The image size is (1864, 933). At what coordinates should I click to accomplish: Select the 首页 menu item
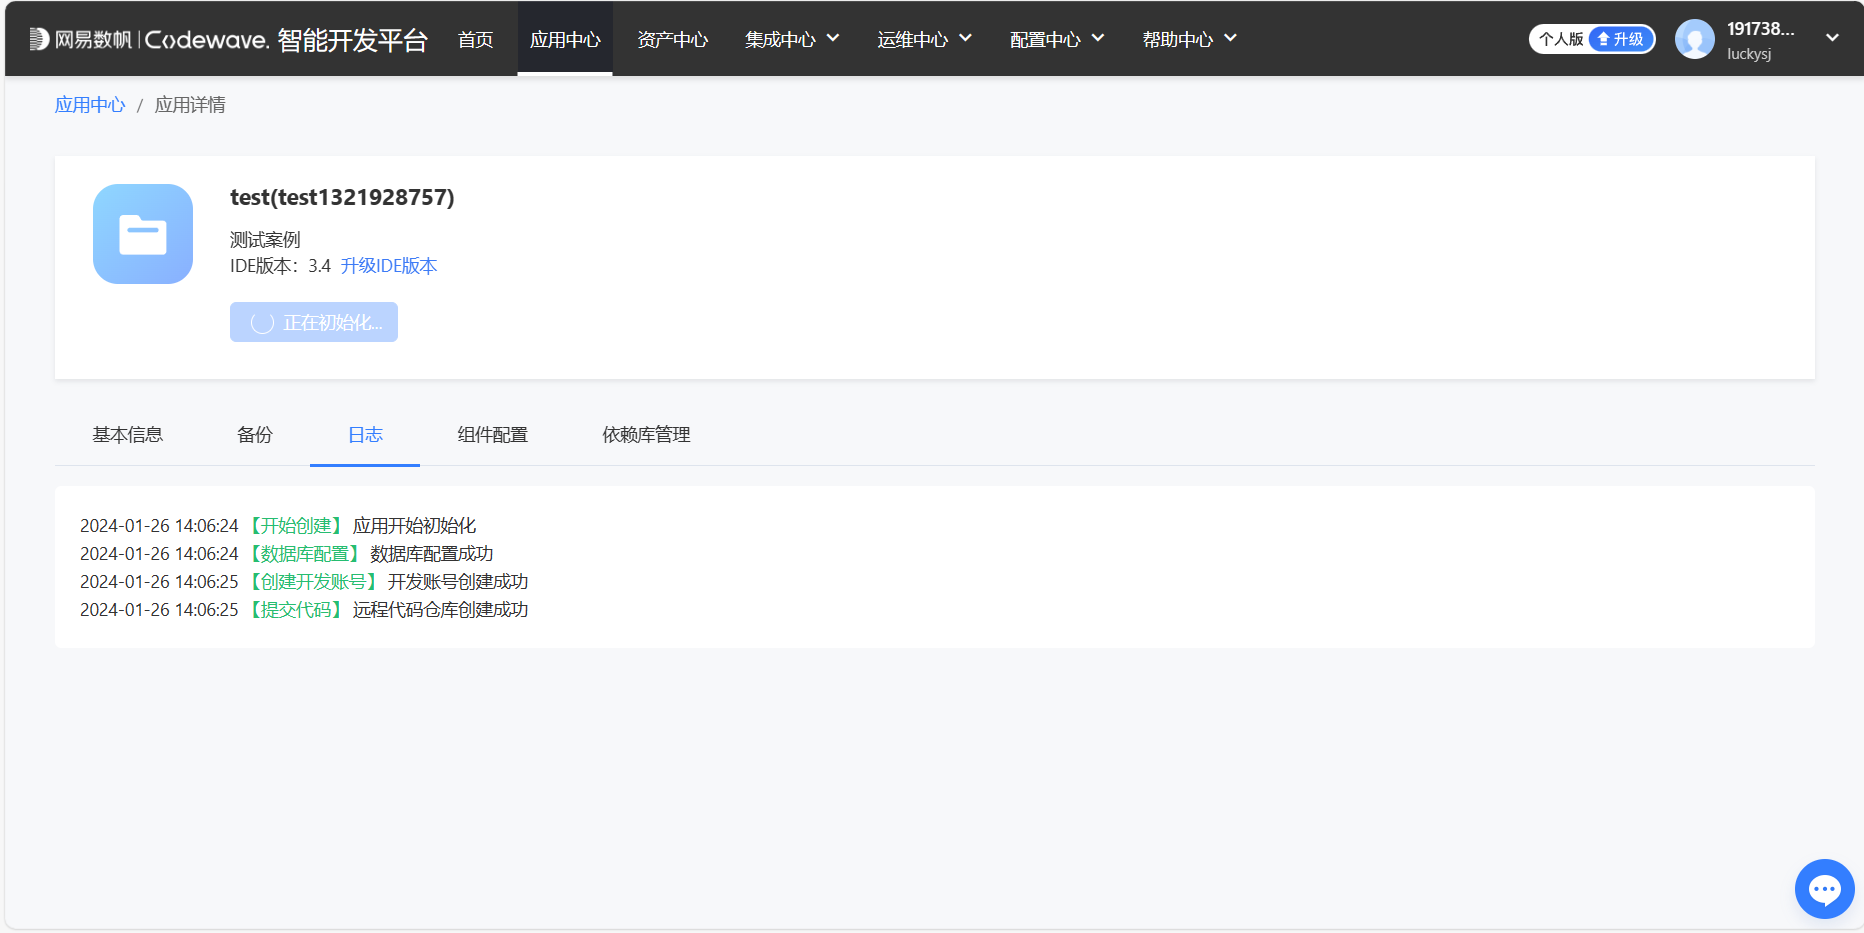(475, 39)
